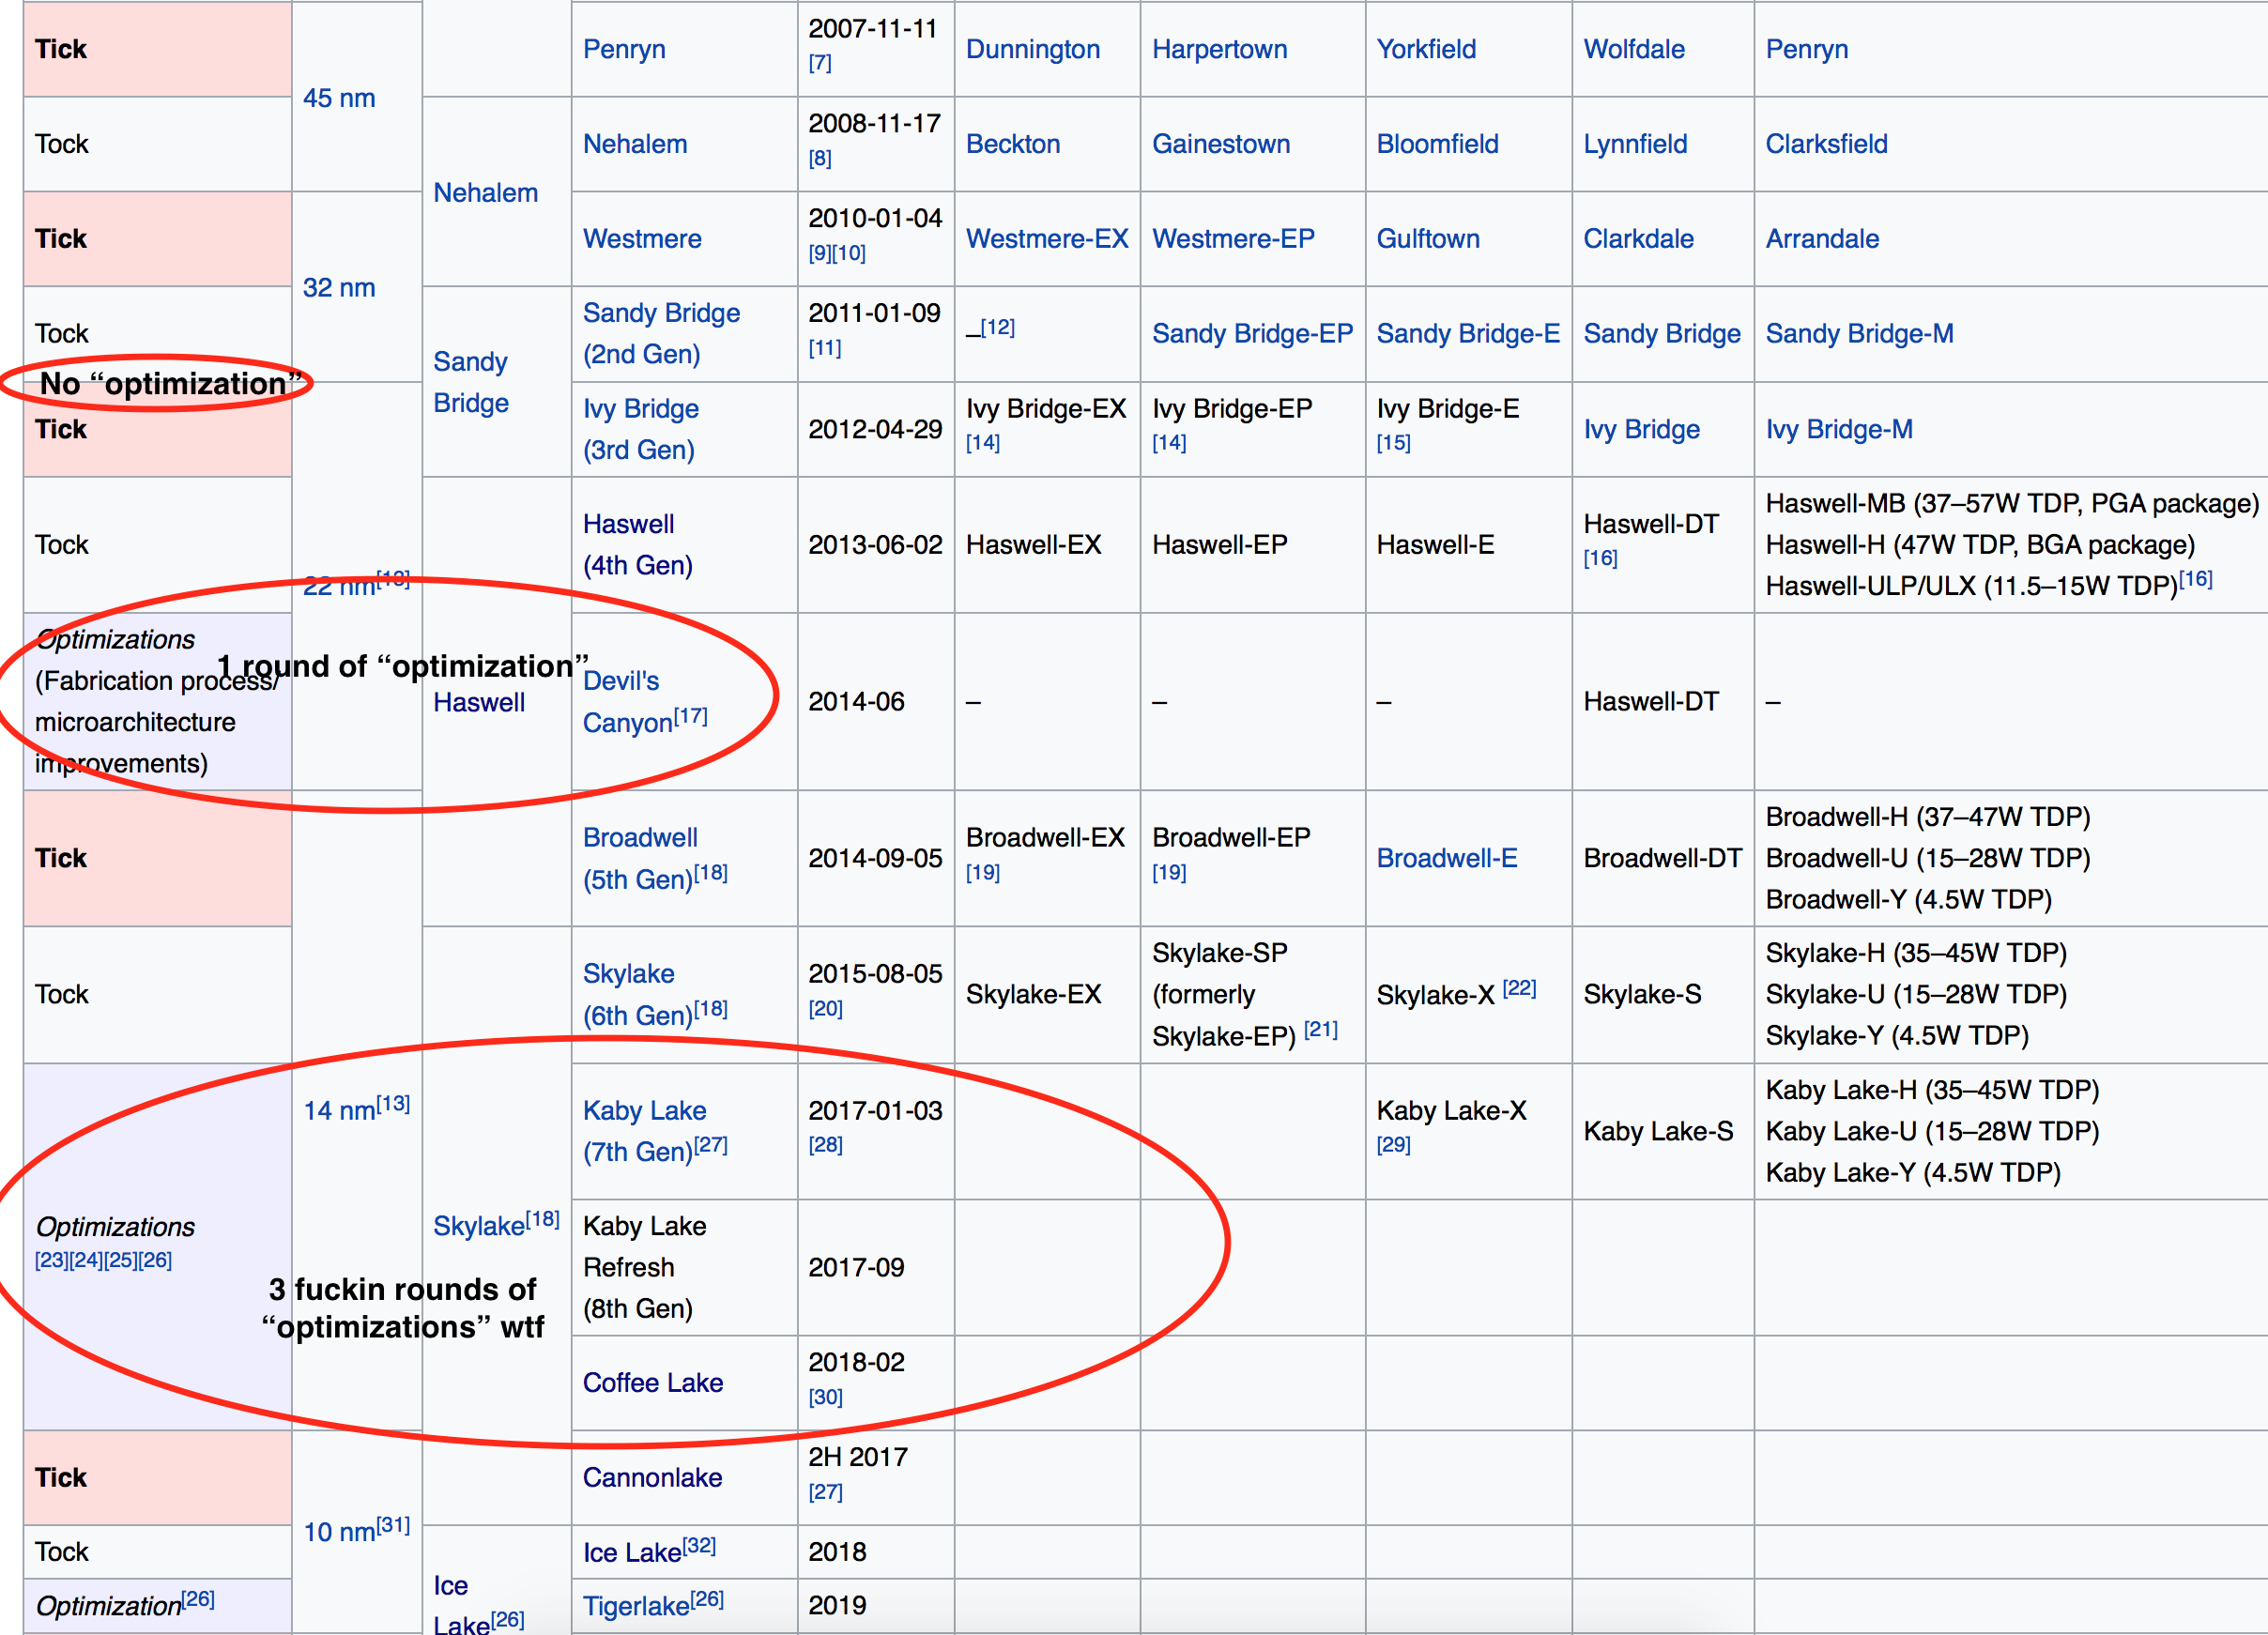
Task: Select the 2012-04-29 date cell
Action: tap(876, 430)
